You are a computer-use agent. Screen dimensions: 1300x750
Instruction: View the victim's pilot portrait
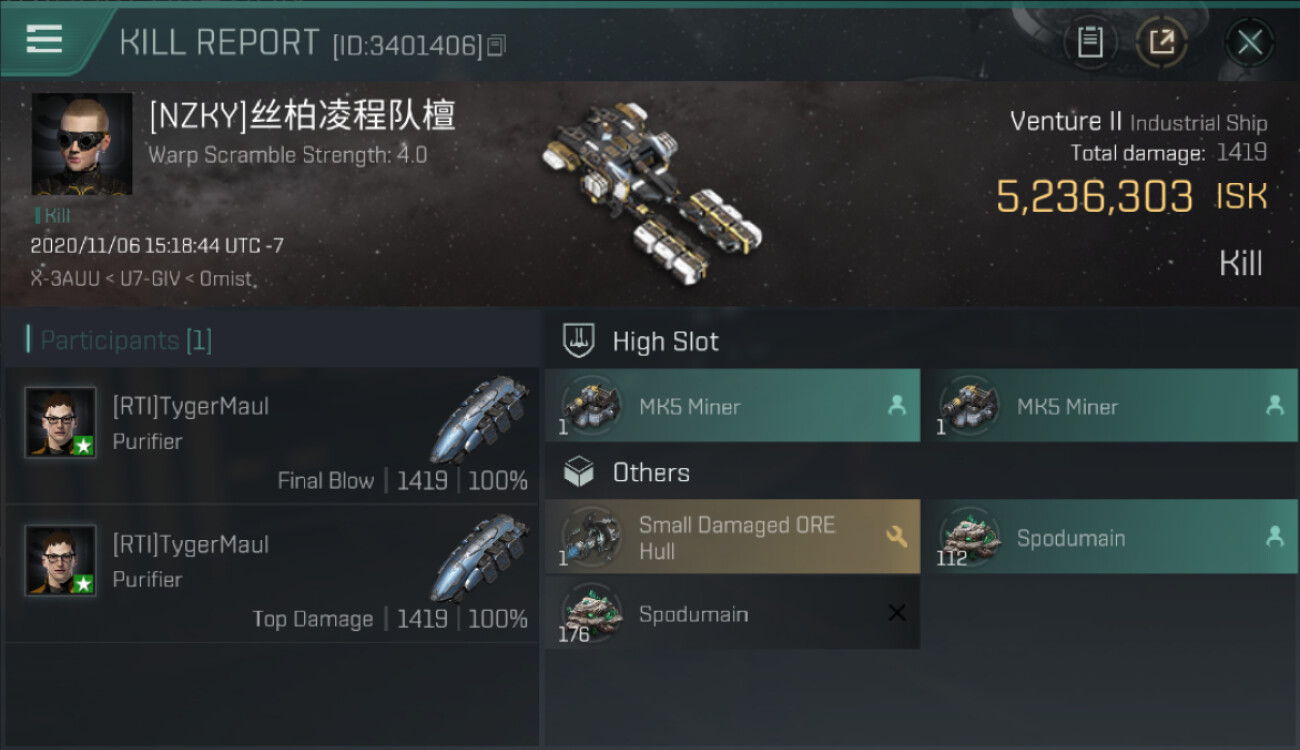coord(82,144)
